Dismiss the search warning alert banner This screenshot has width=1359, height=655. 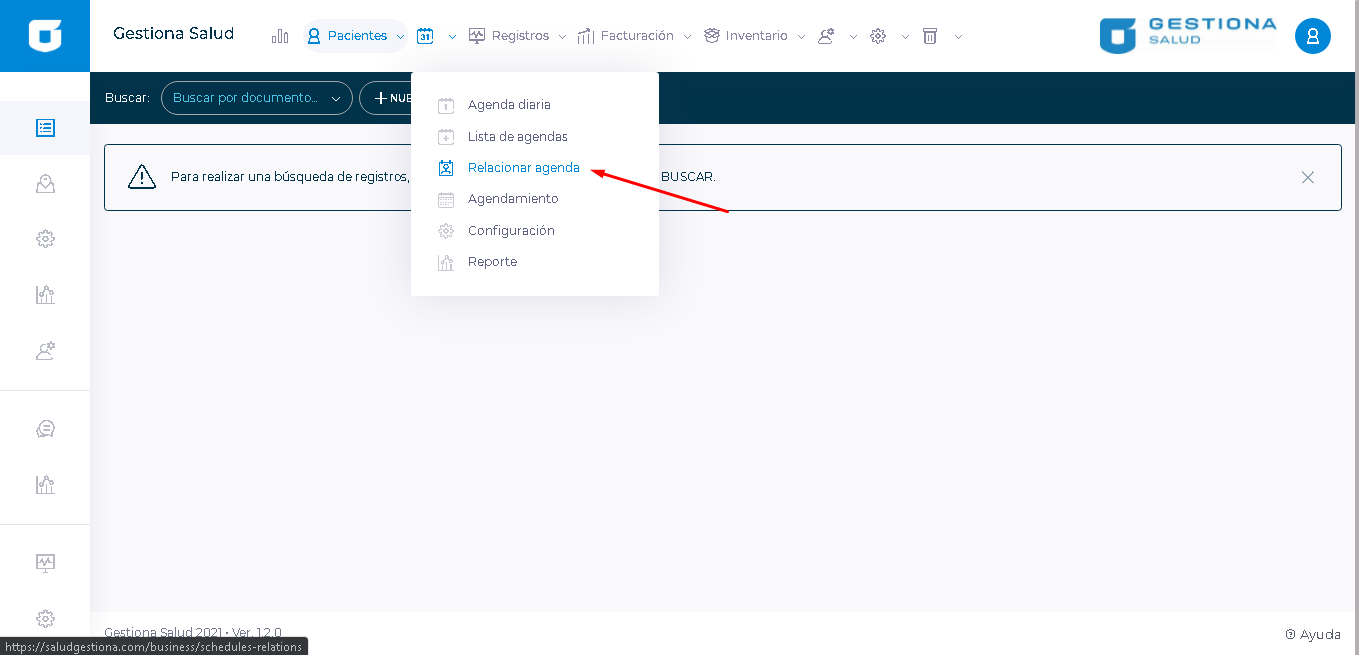1307,177
